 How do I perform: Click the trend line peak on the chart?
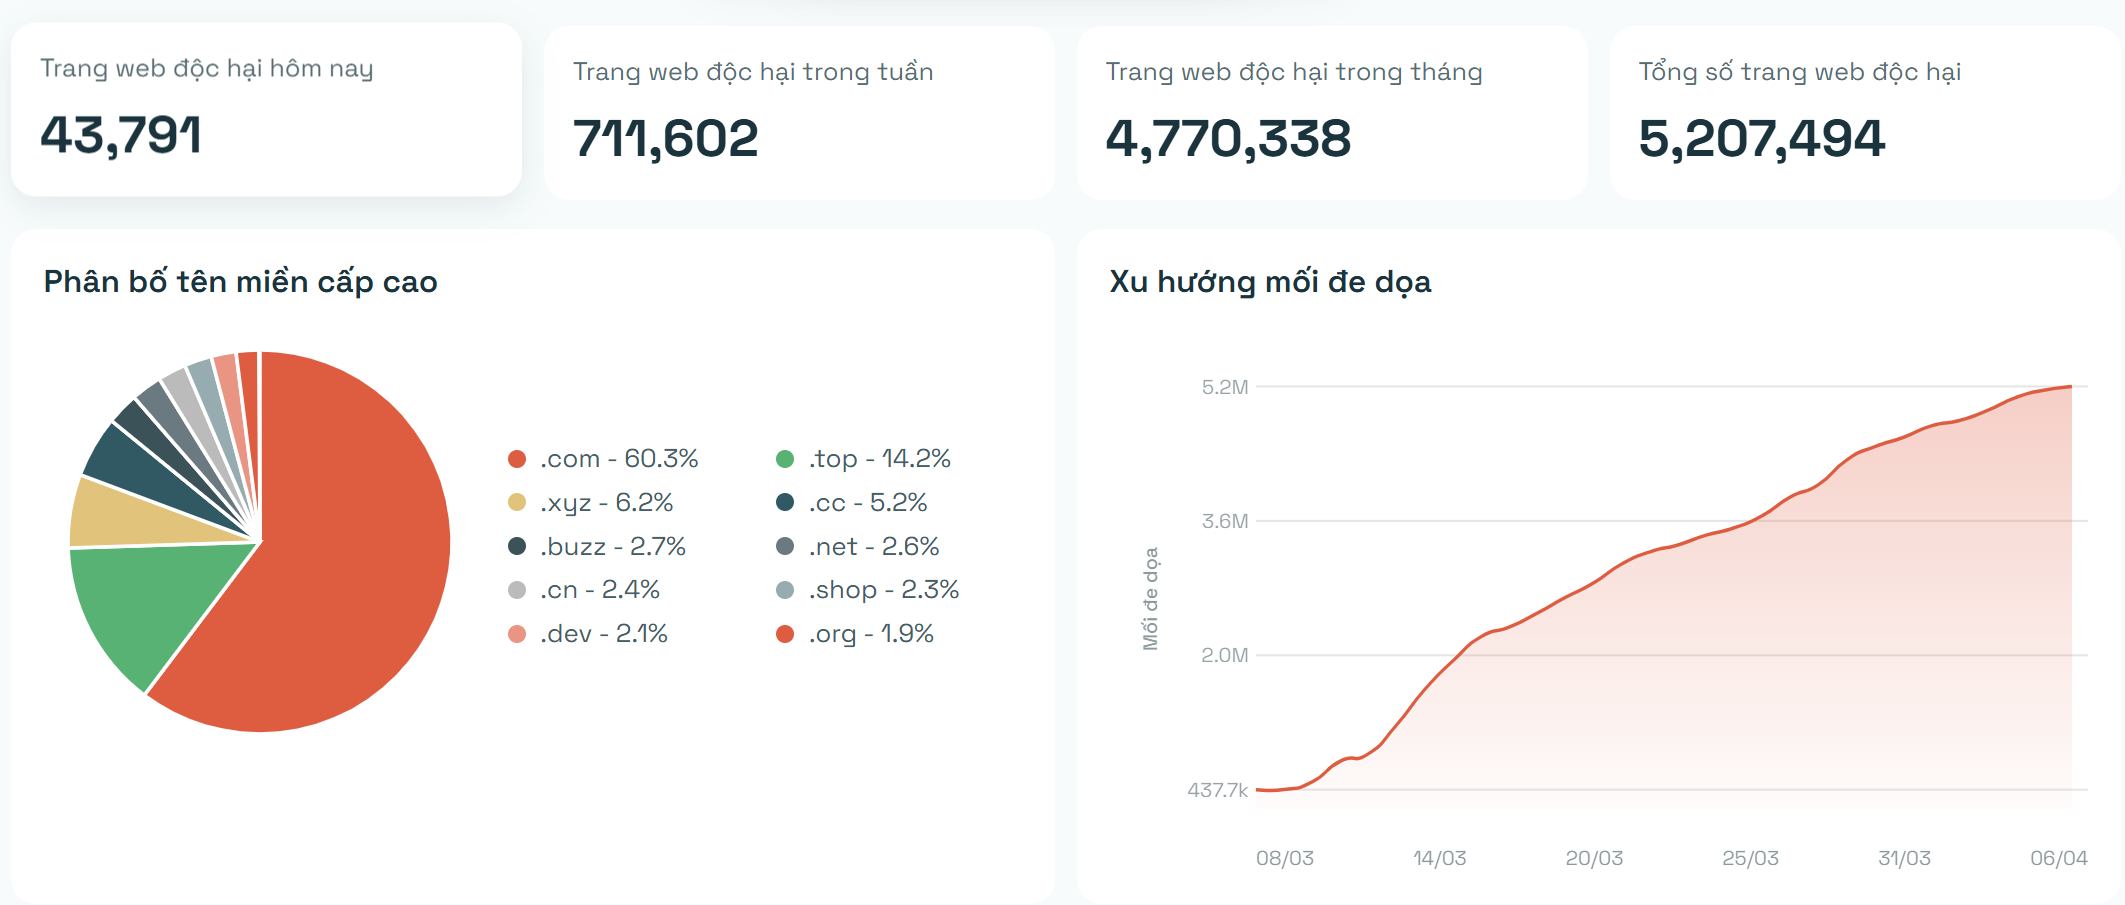click(x=2070, y=387)
